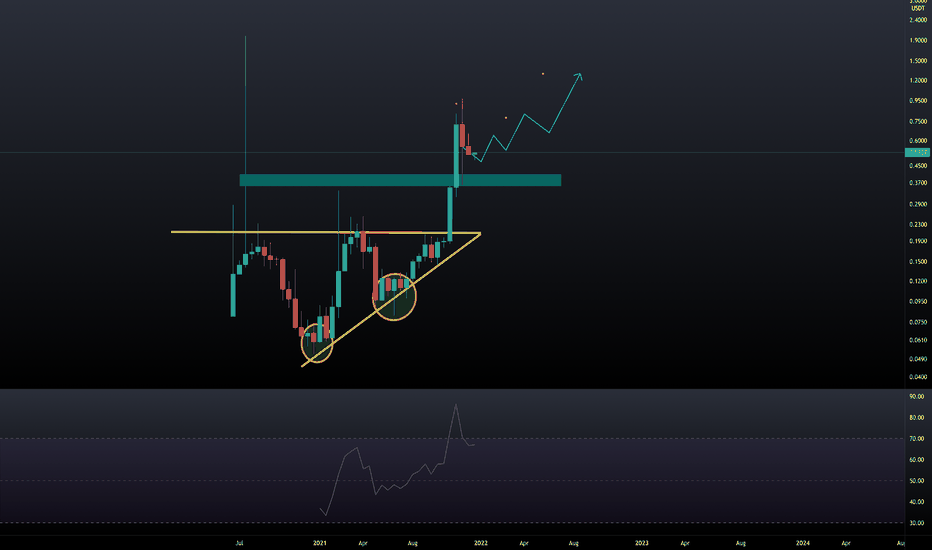Screen dimensions: 932x550
Task: Select the 0.1500 price level label
Action: click(918, 262)
